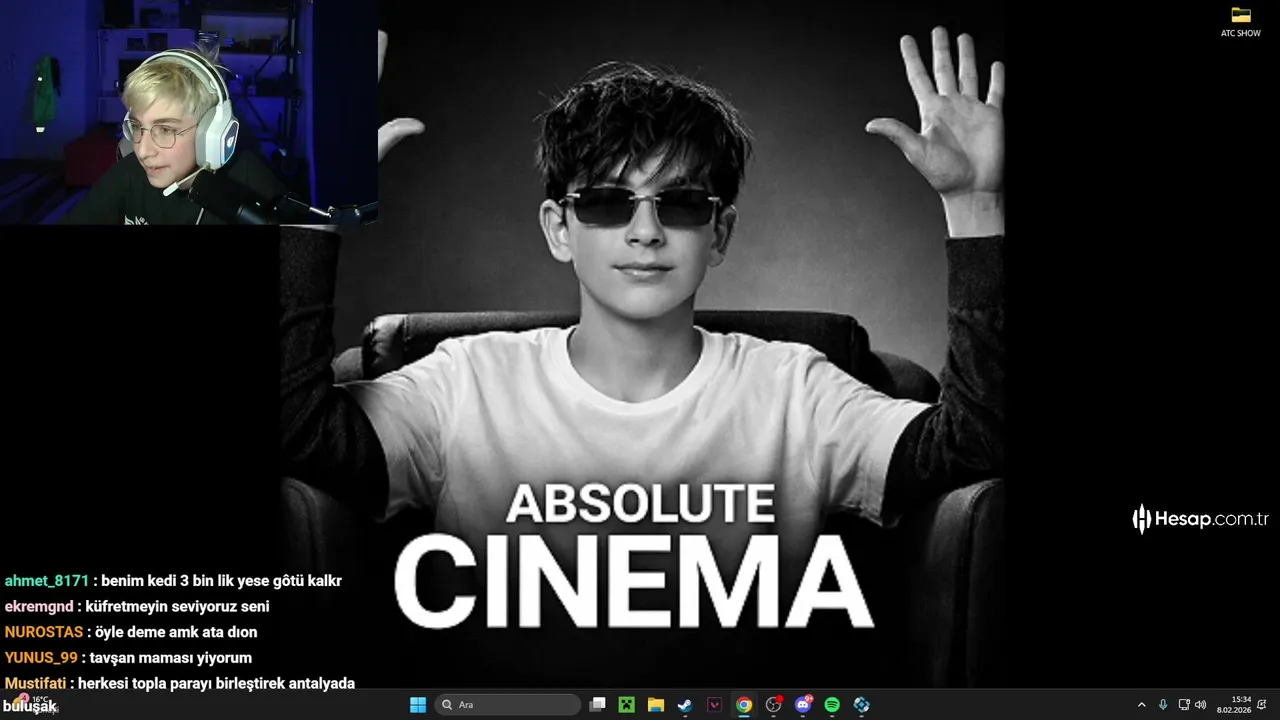Click the microphone tray icon
The image size is (1280, 720).
coord(1163,705)
